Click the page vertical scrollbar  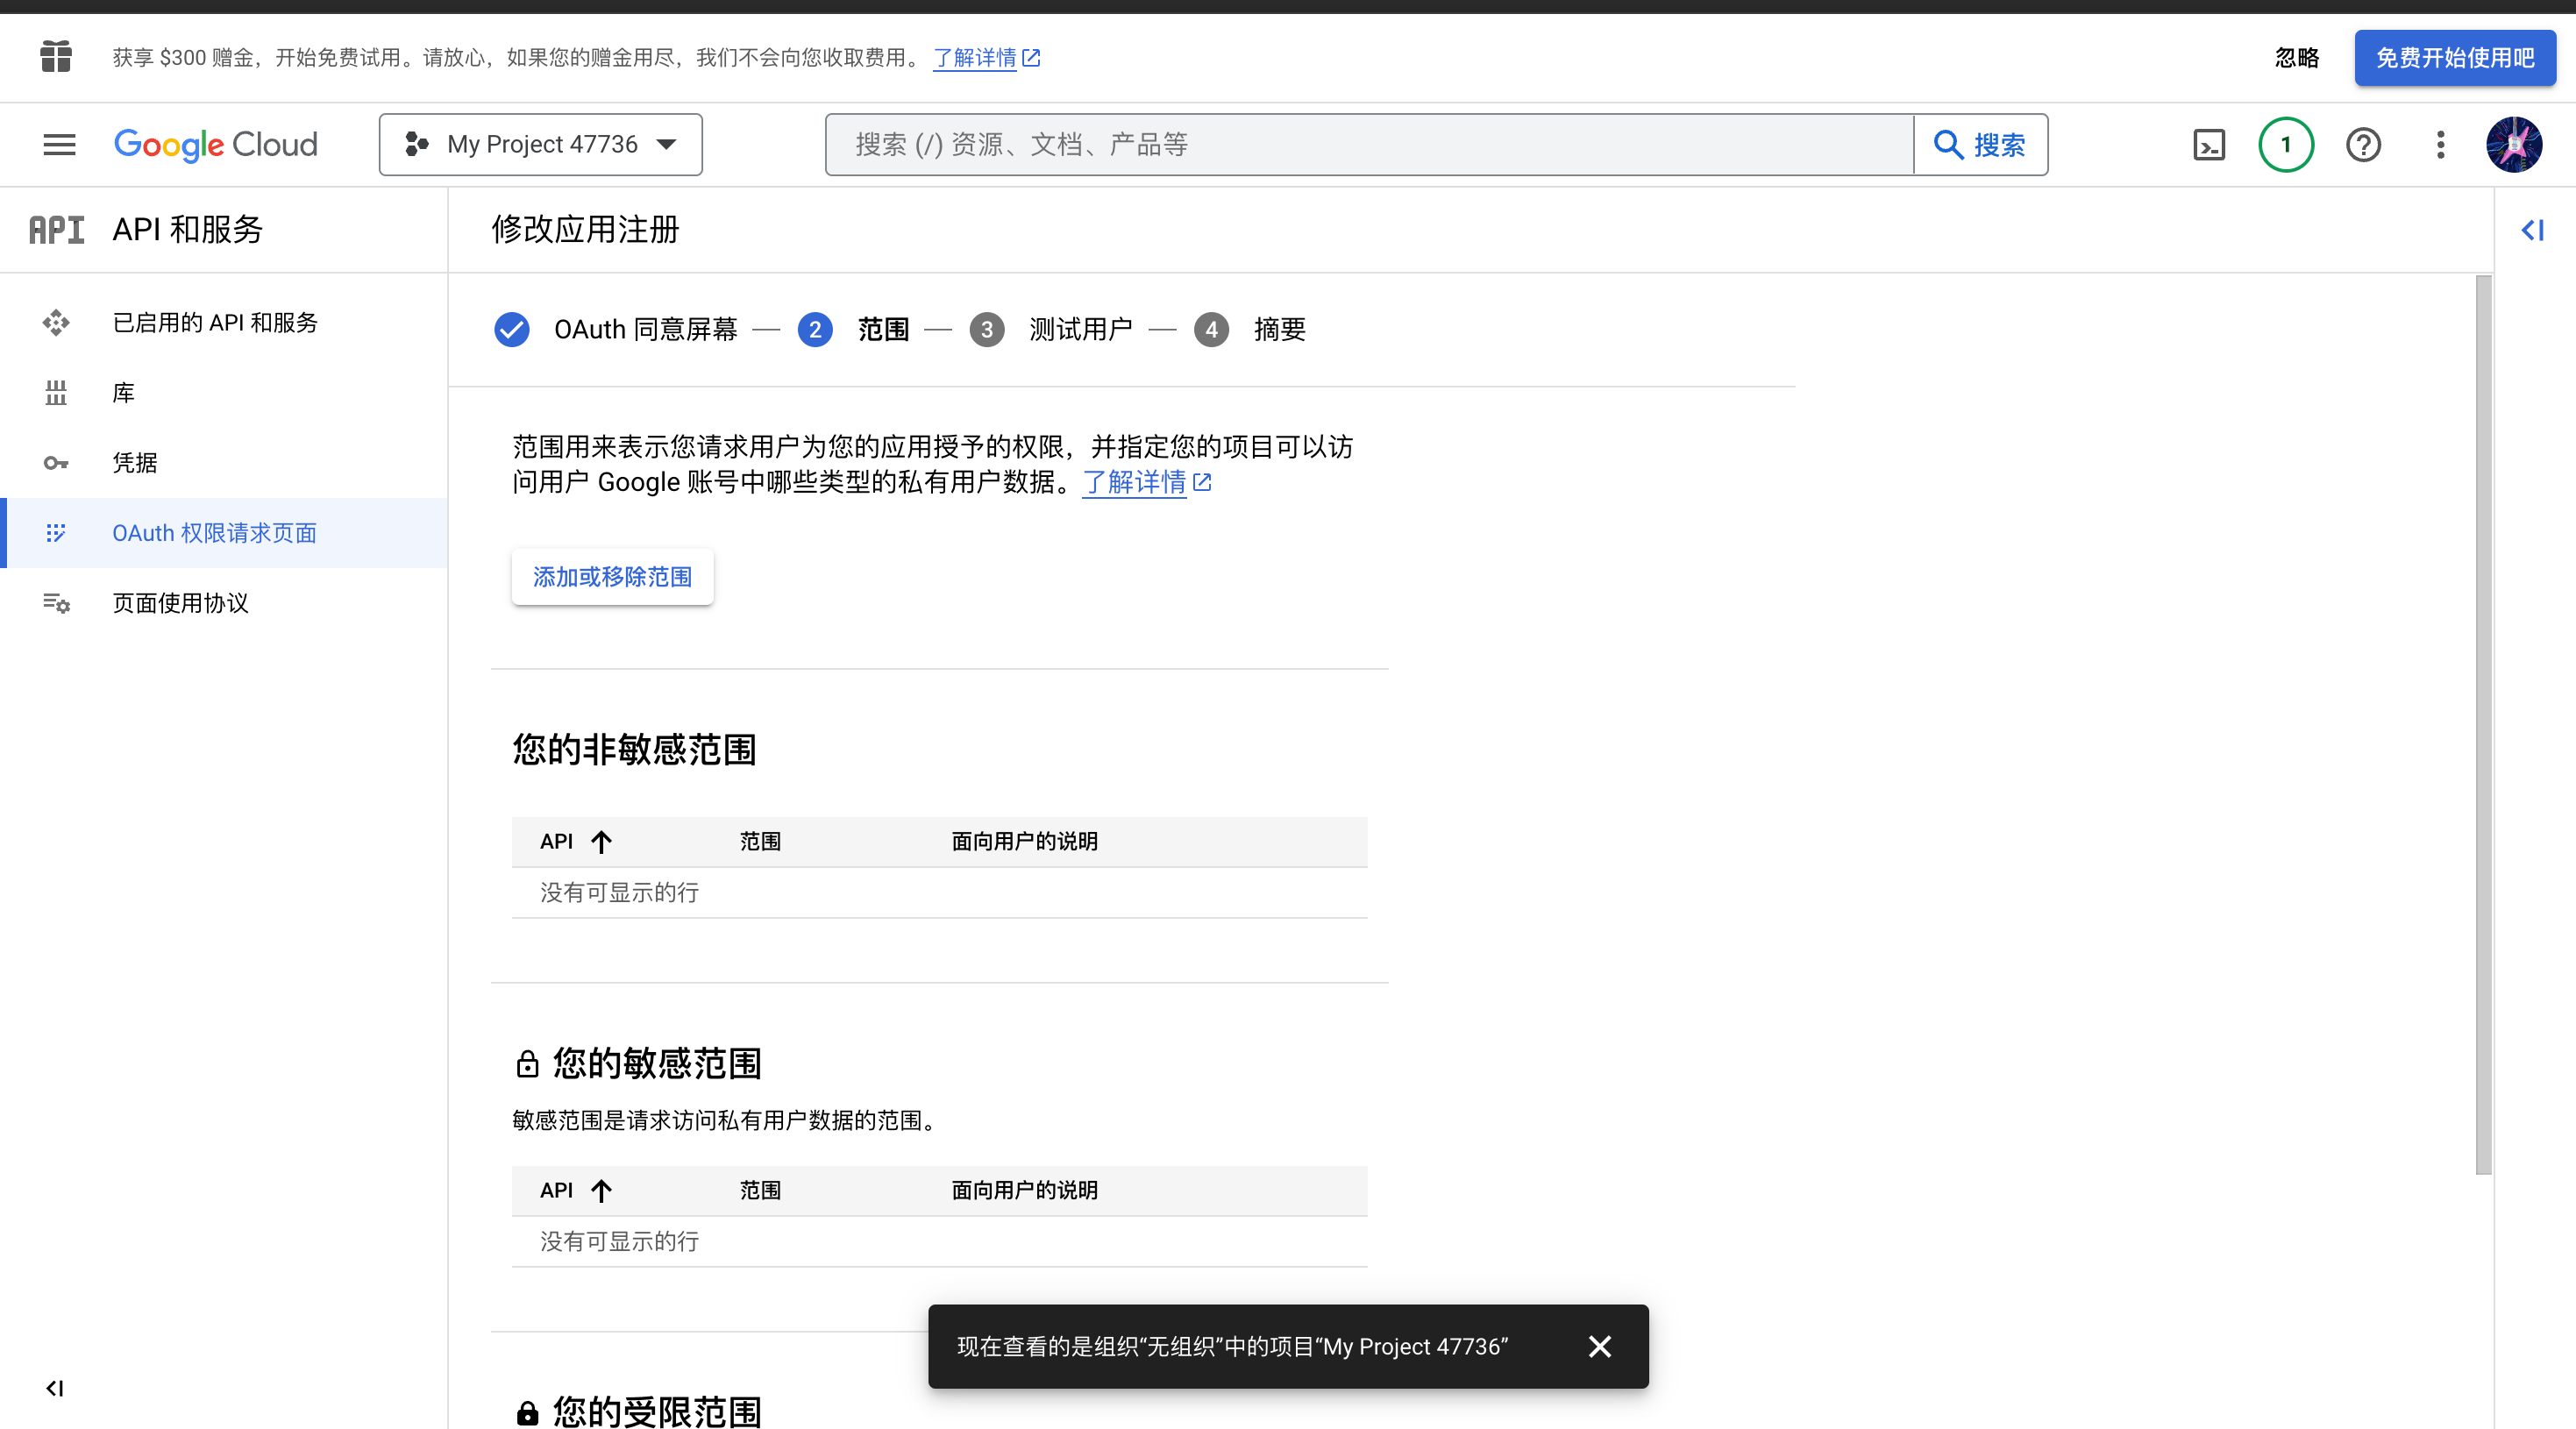click(2483, 725)
